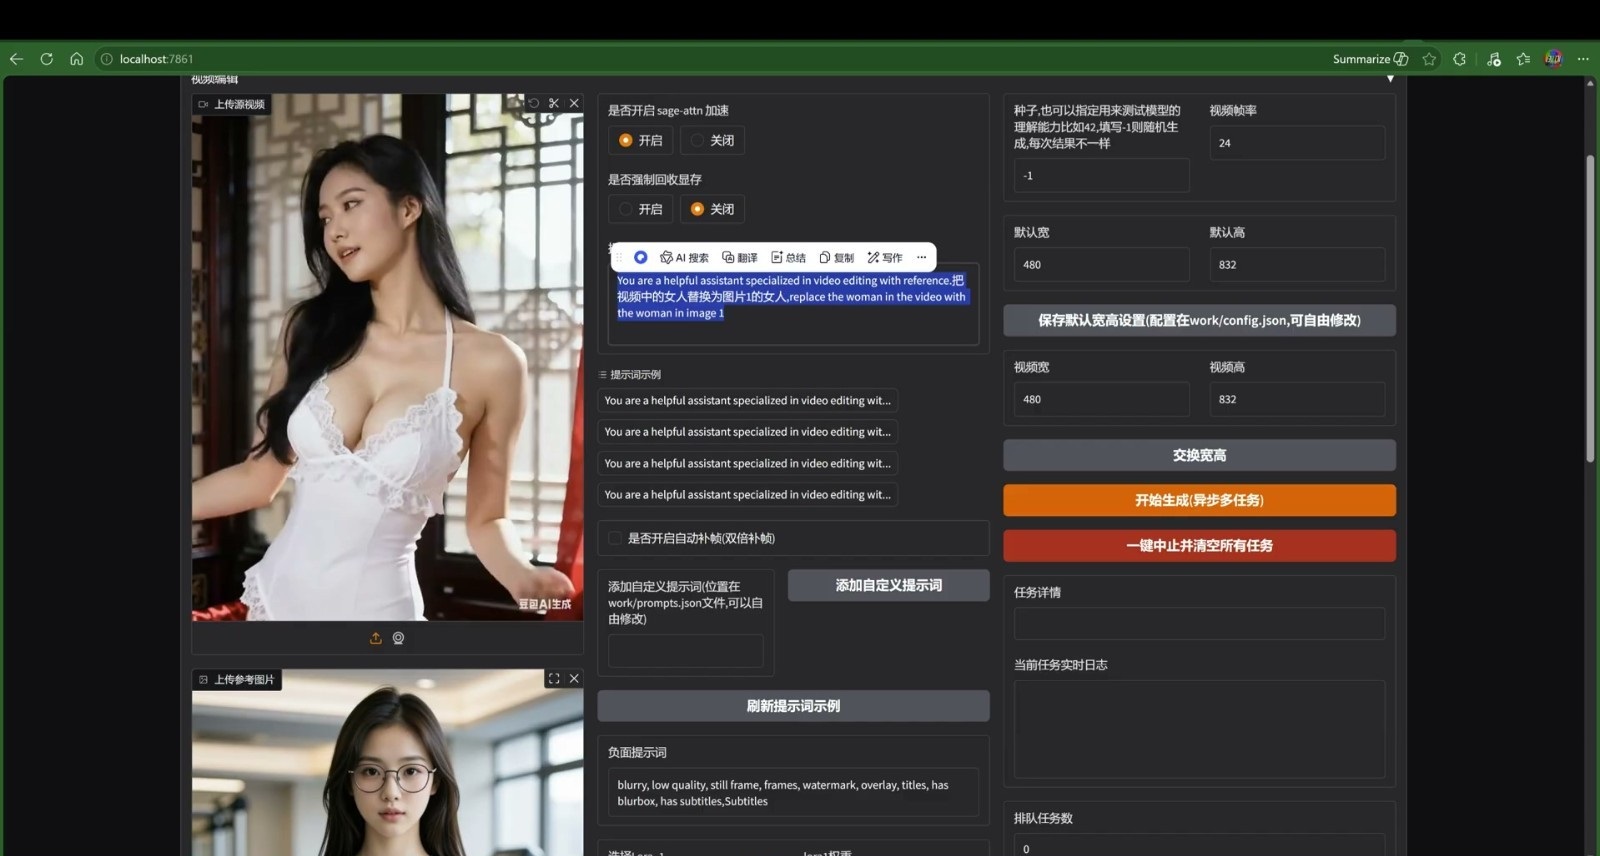Open more options in the selection toolbar
Image resolution: width=1600 pixels, height=856 pixels.
(921, 257)
